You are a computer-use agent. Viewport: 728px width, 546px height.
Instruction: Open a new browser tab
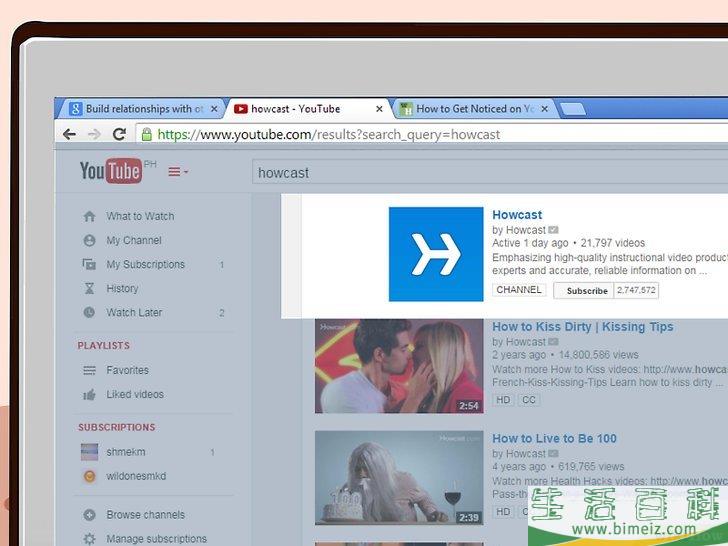[x=573, y=110]
